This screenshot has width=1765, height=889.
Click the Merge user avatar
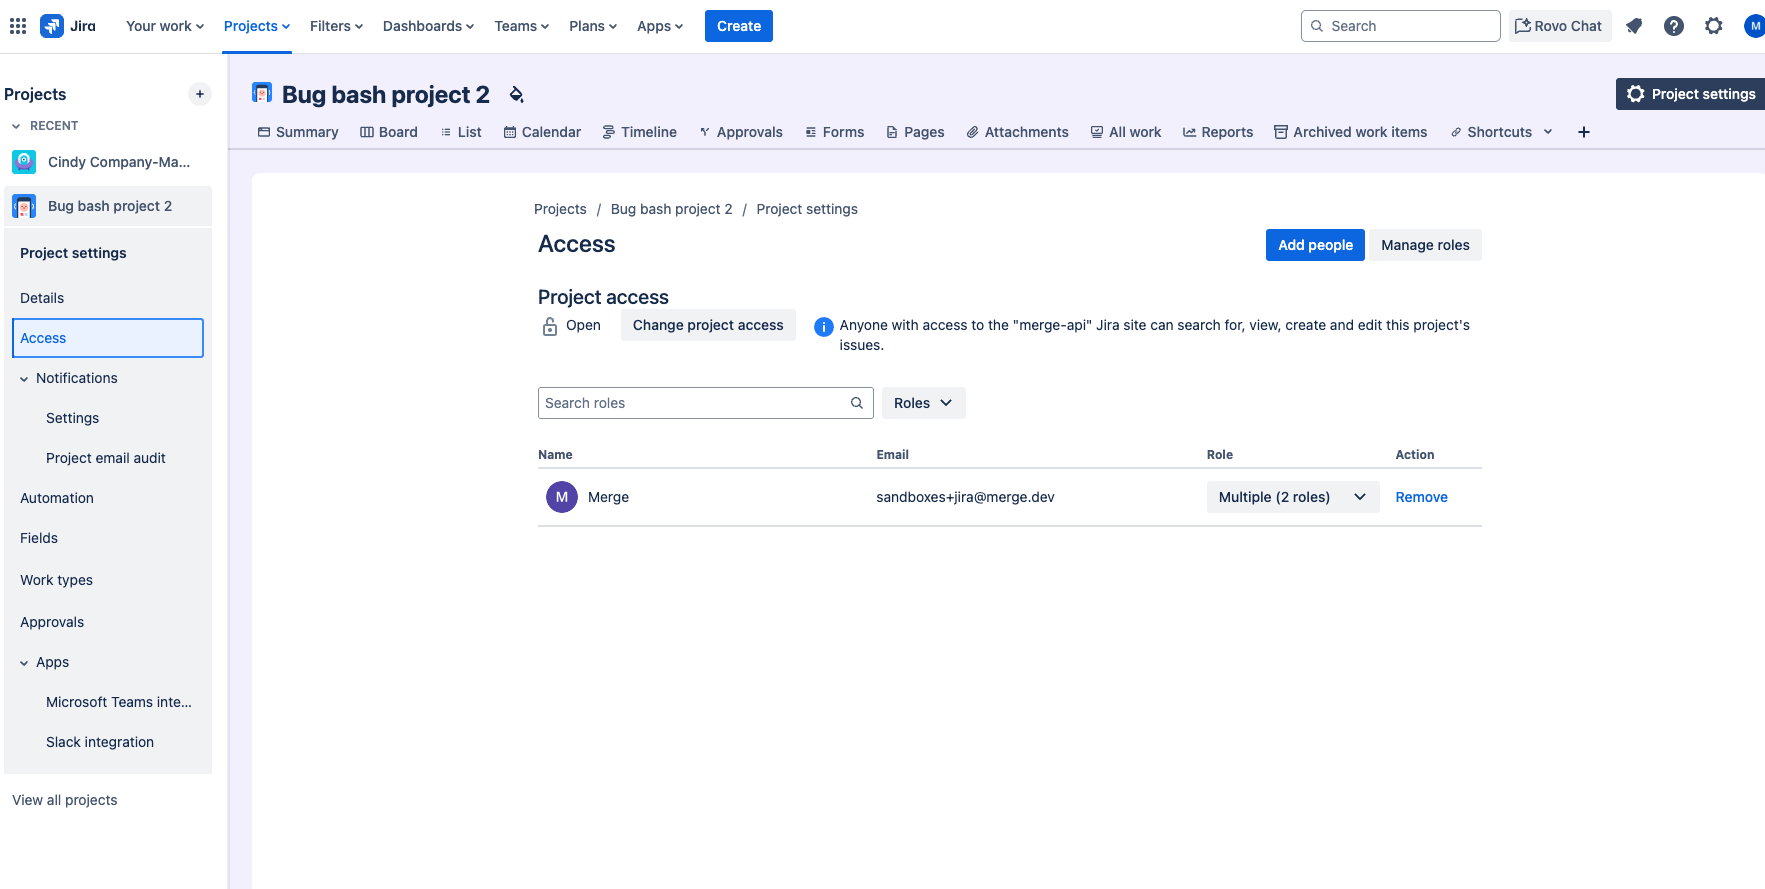(x=562, y=497)
